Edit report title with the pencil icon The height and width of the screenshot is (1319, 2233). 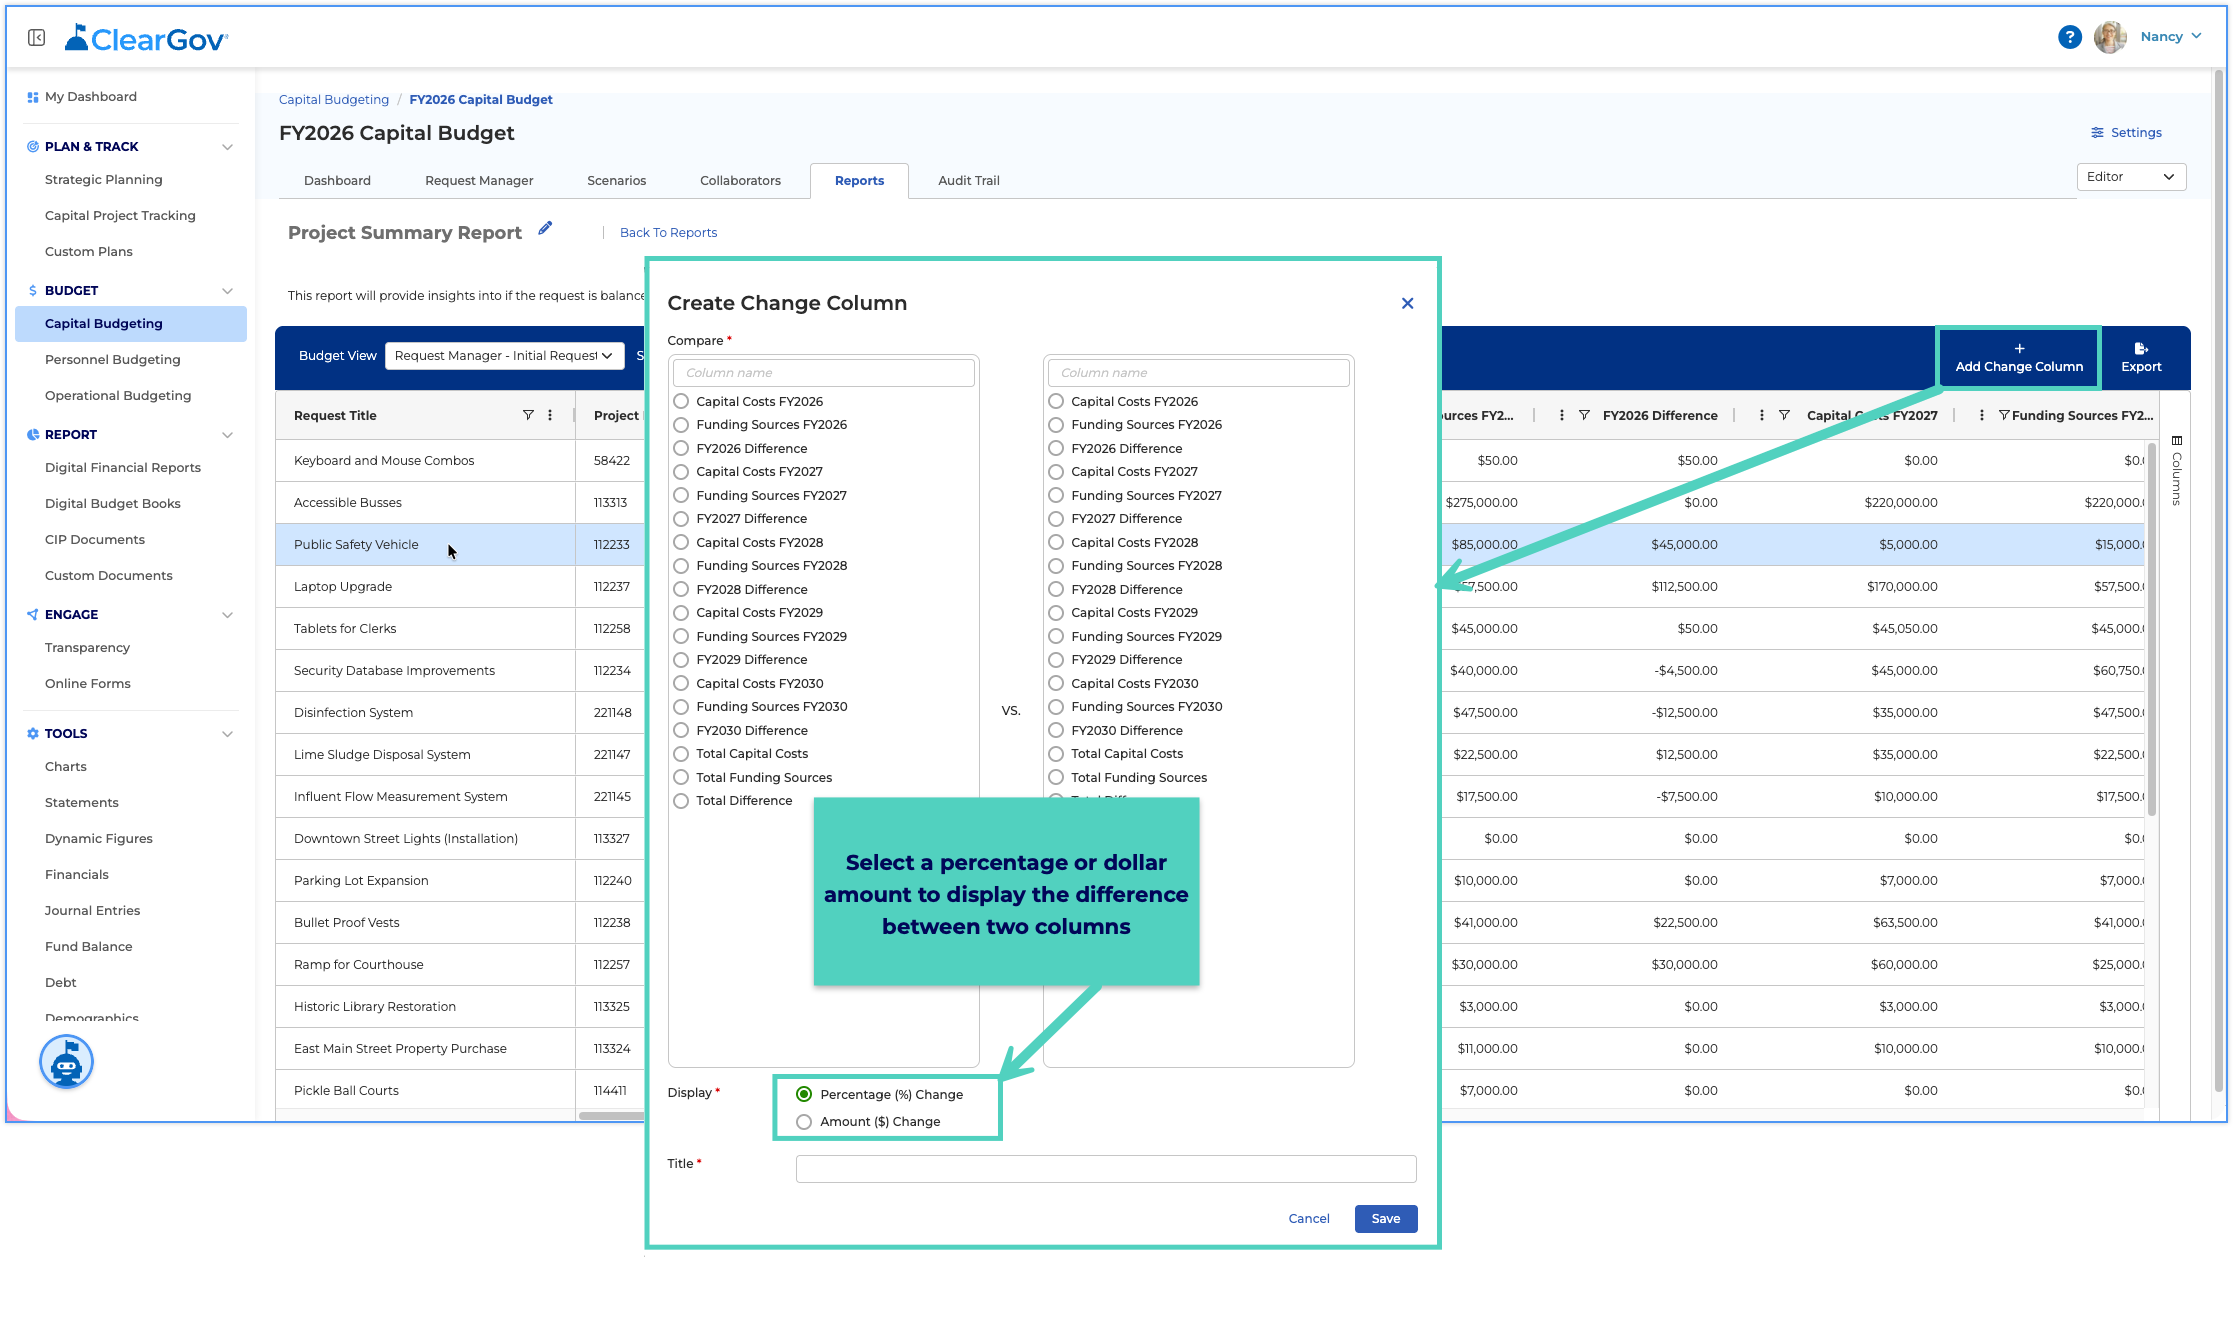click(545, 229)
